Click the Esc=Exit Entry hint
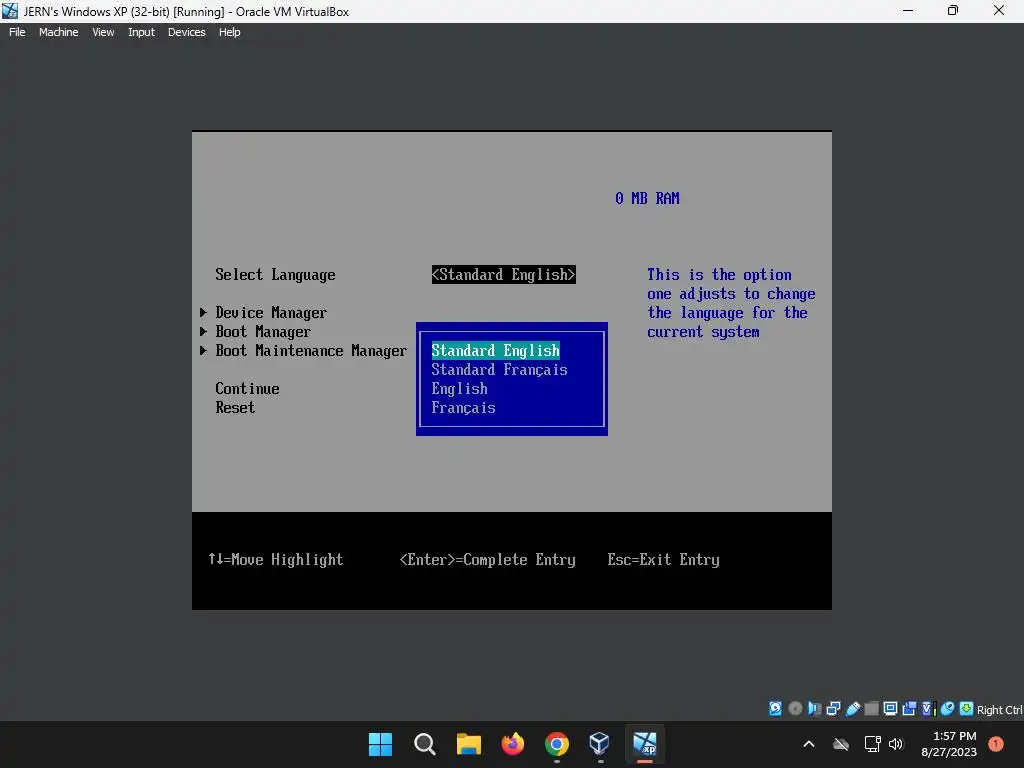The image size is (1024, 768). click(664, 560)
